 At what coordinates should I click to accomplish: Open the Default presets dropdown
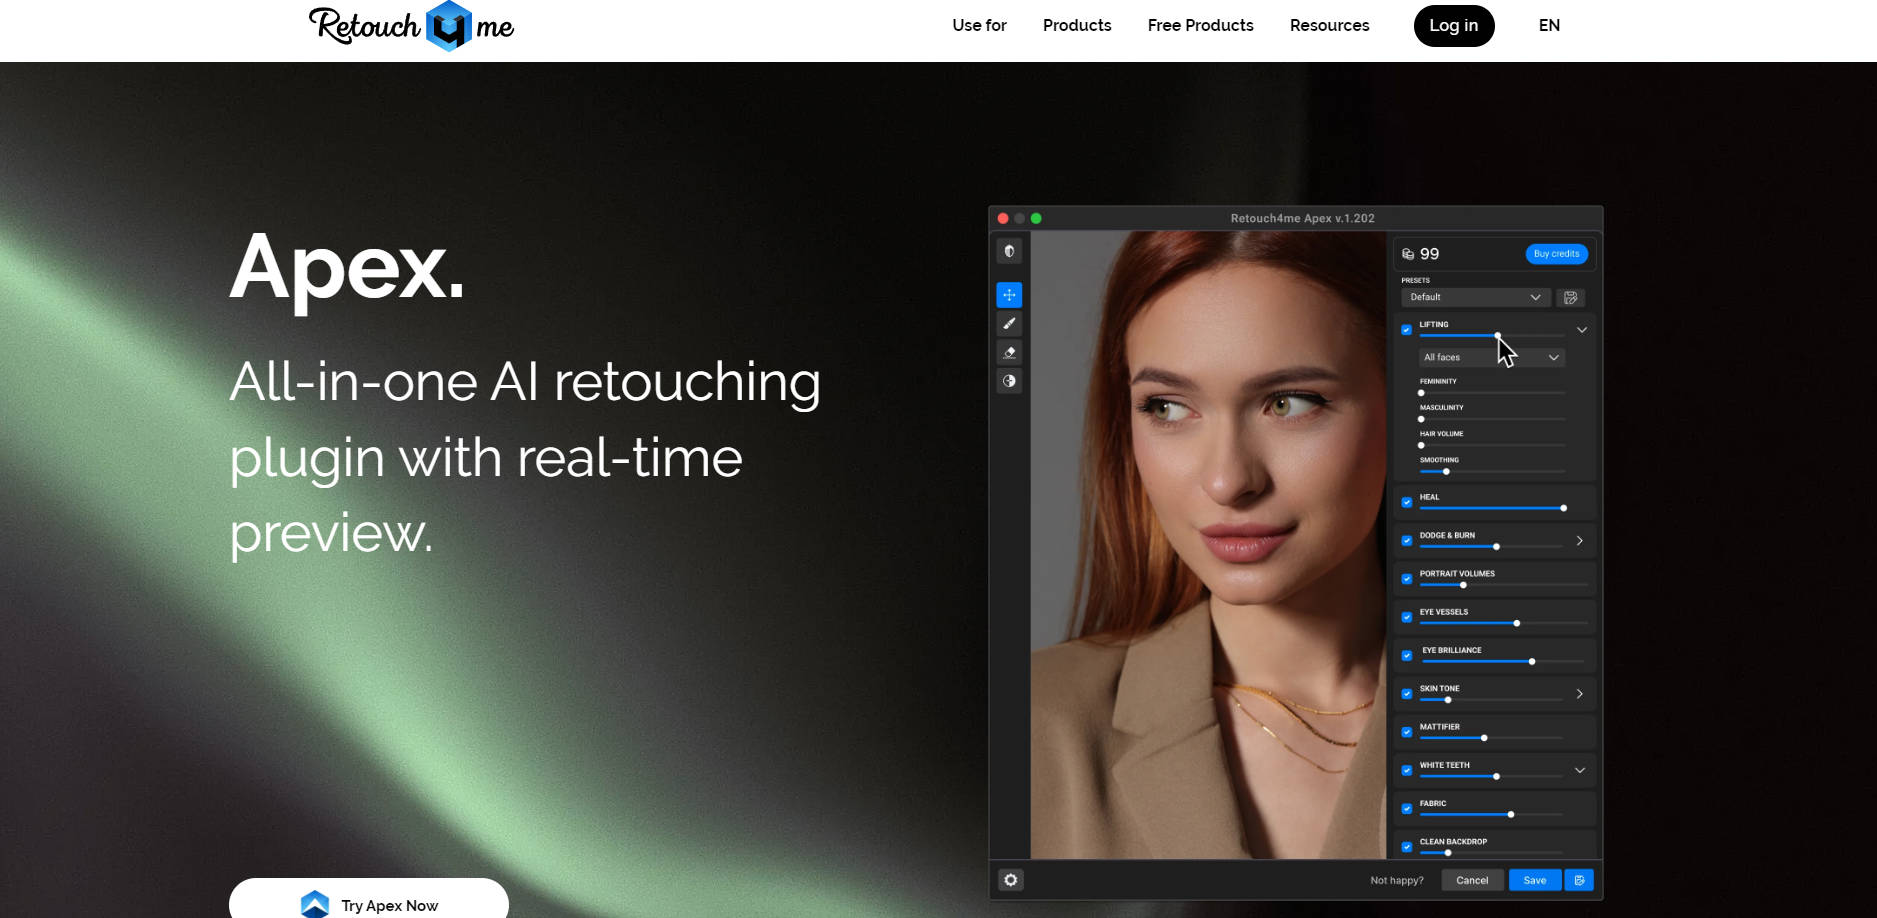point(1475,297)
